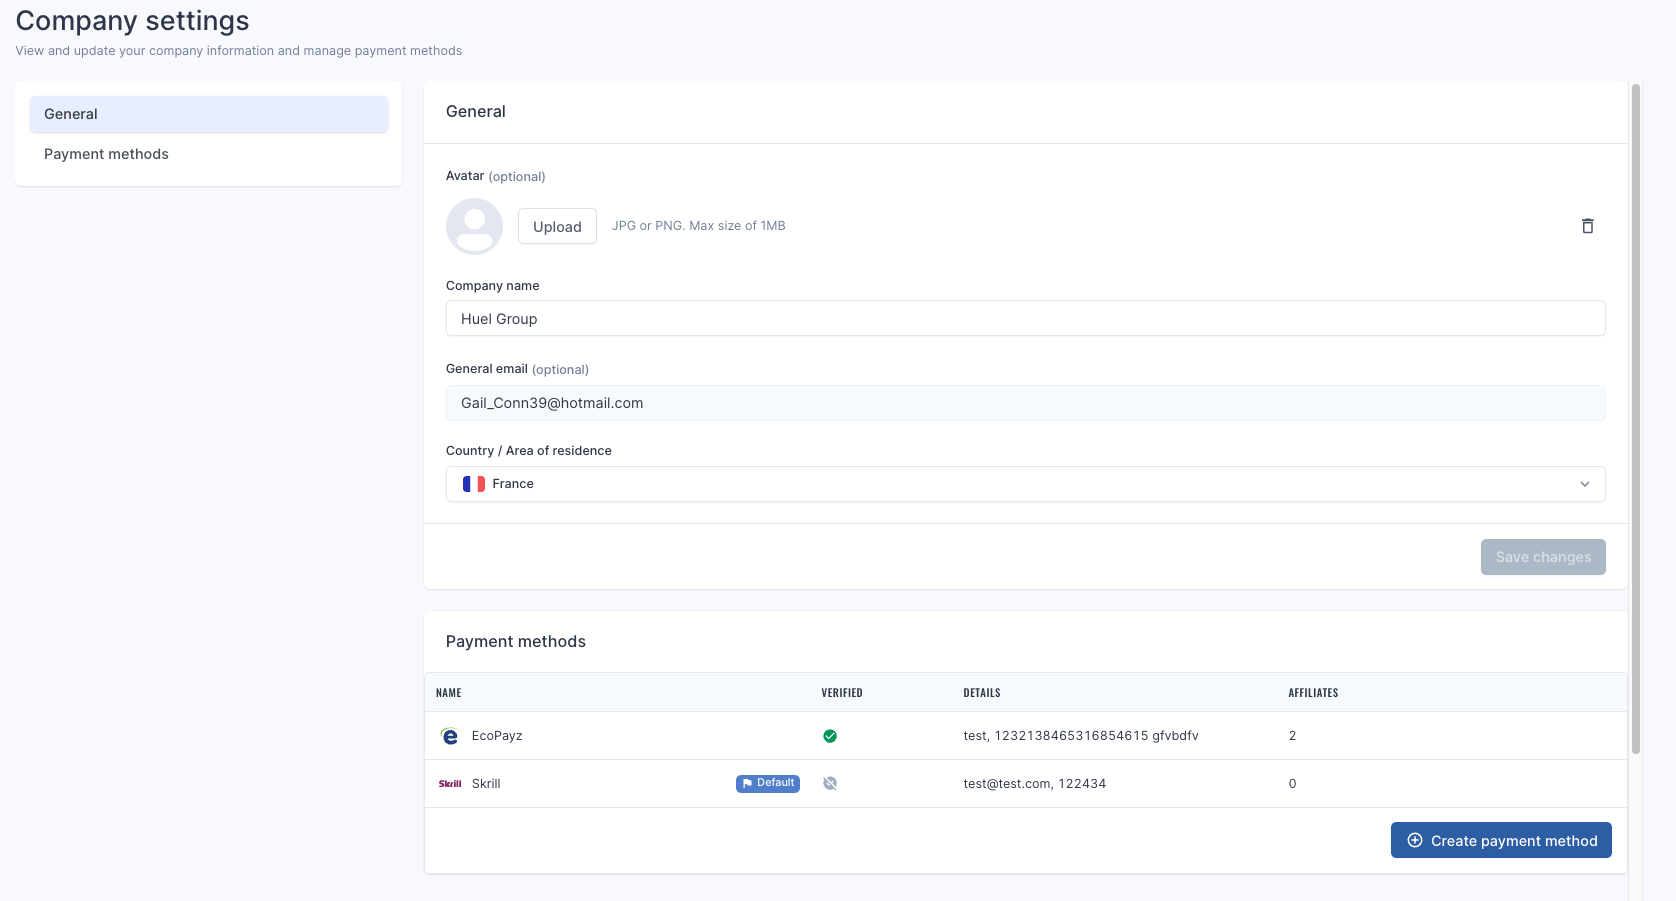Click the France flag icon

pyautogui.click(x=474, y=484)
